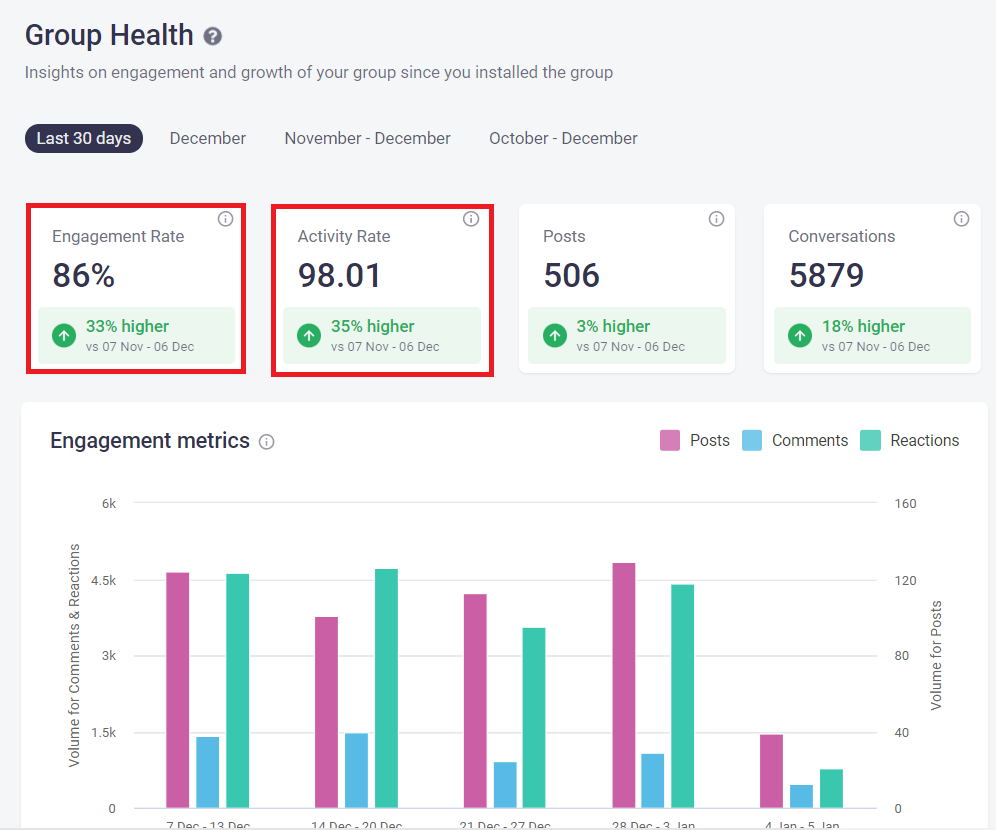Click the 86% engagement rate value
This screenshot has width=996, height=830.
(84, 276)
